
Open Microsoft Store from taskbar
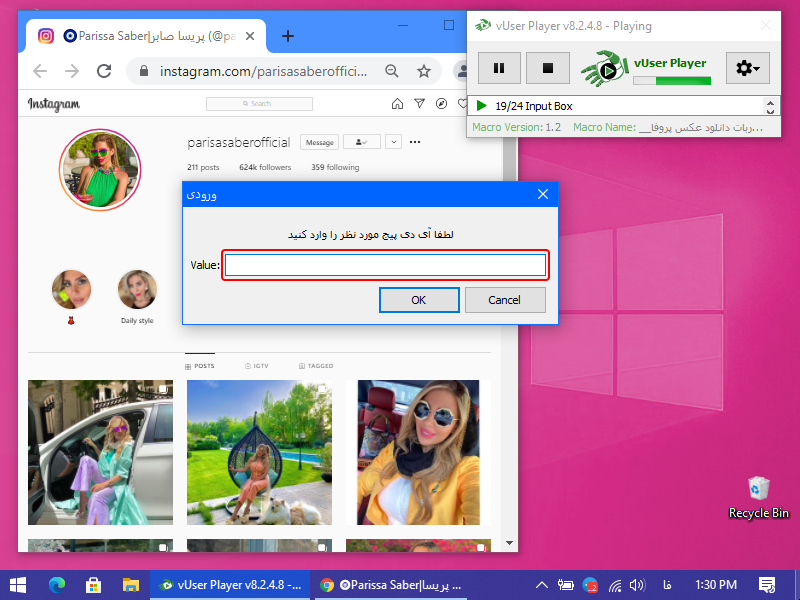[93, 585]
